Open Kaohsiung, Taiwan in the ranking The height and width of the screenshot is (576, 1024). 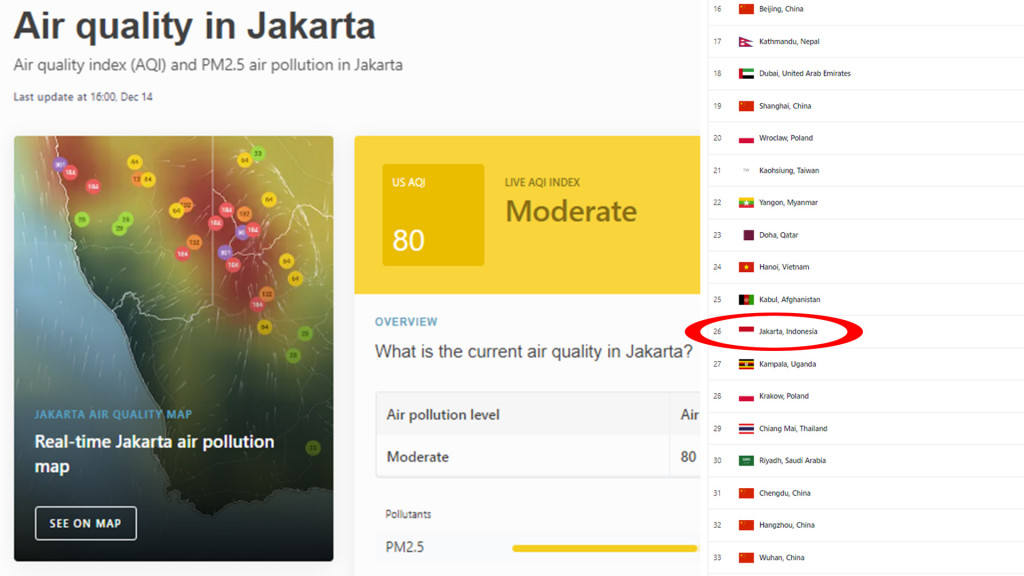pyautogui.click(x=789, y=170)
